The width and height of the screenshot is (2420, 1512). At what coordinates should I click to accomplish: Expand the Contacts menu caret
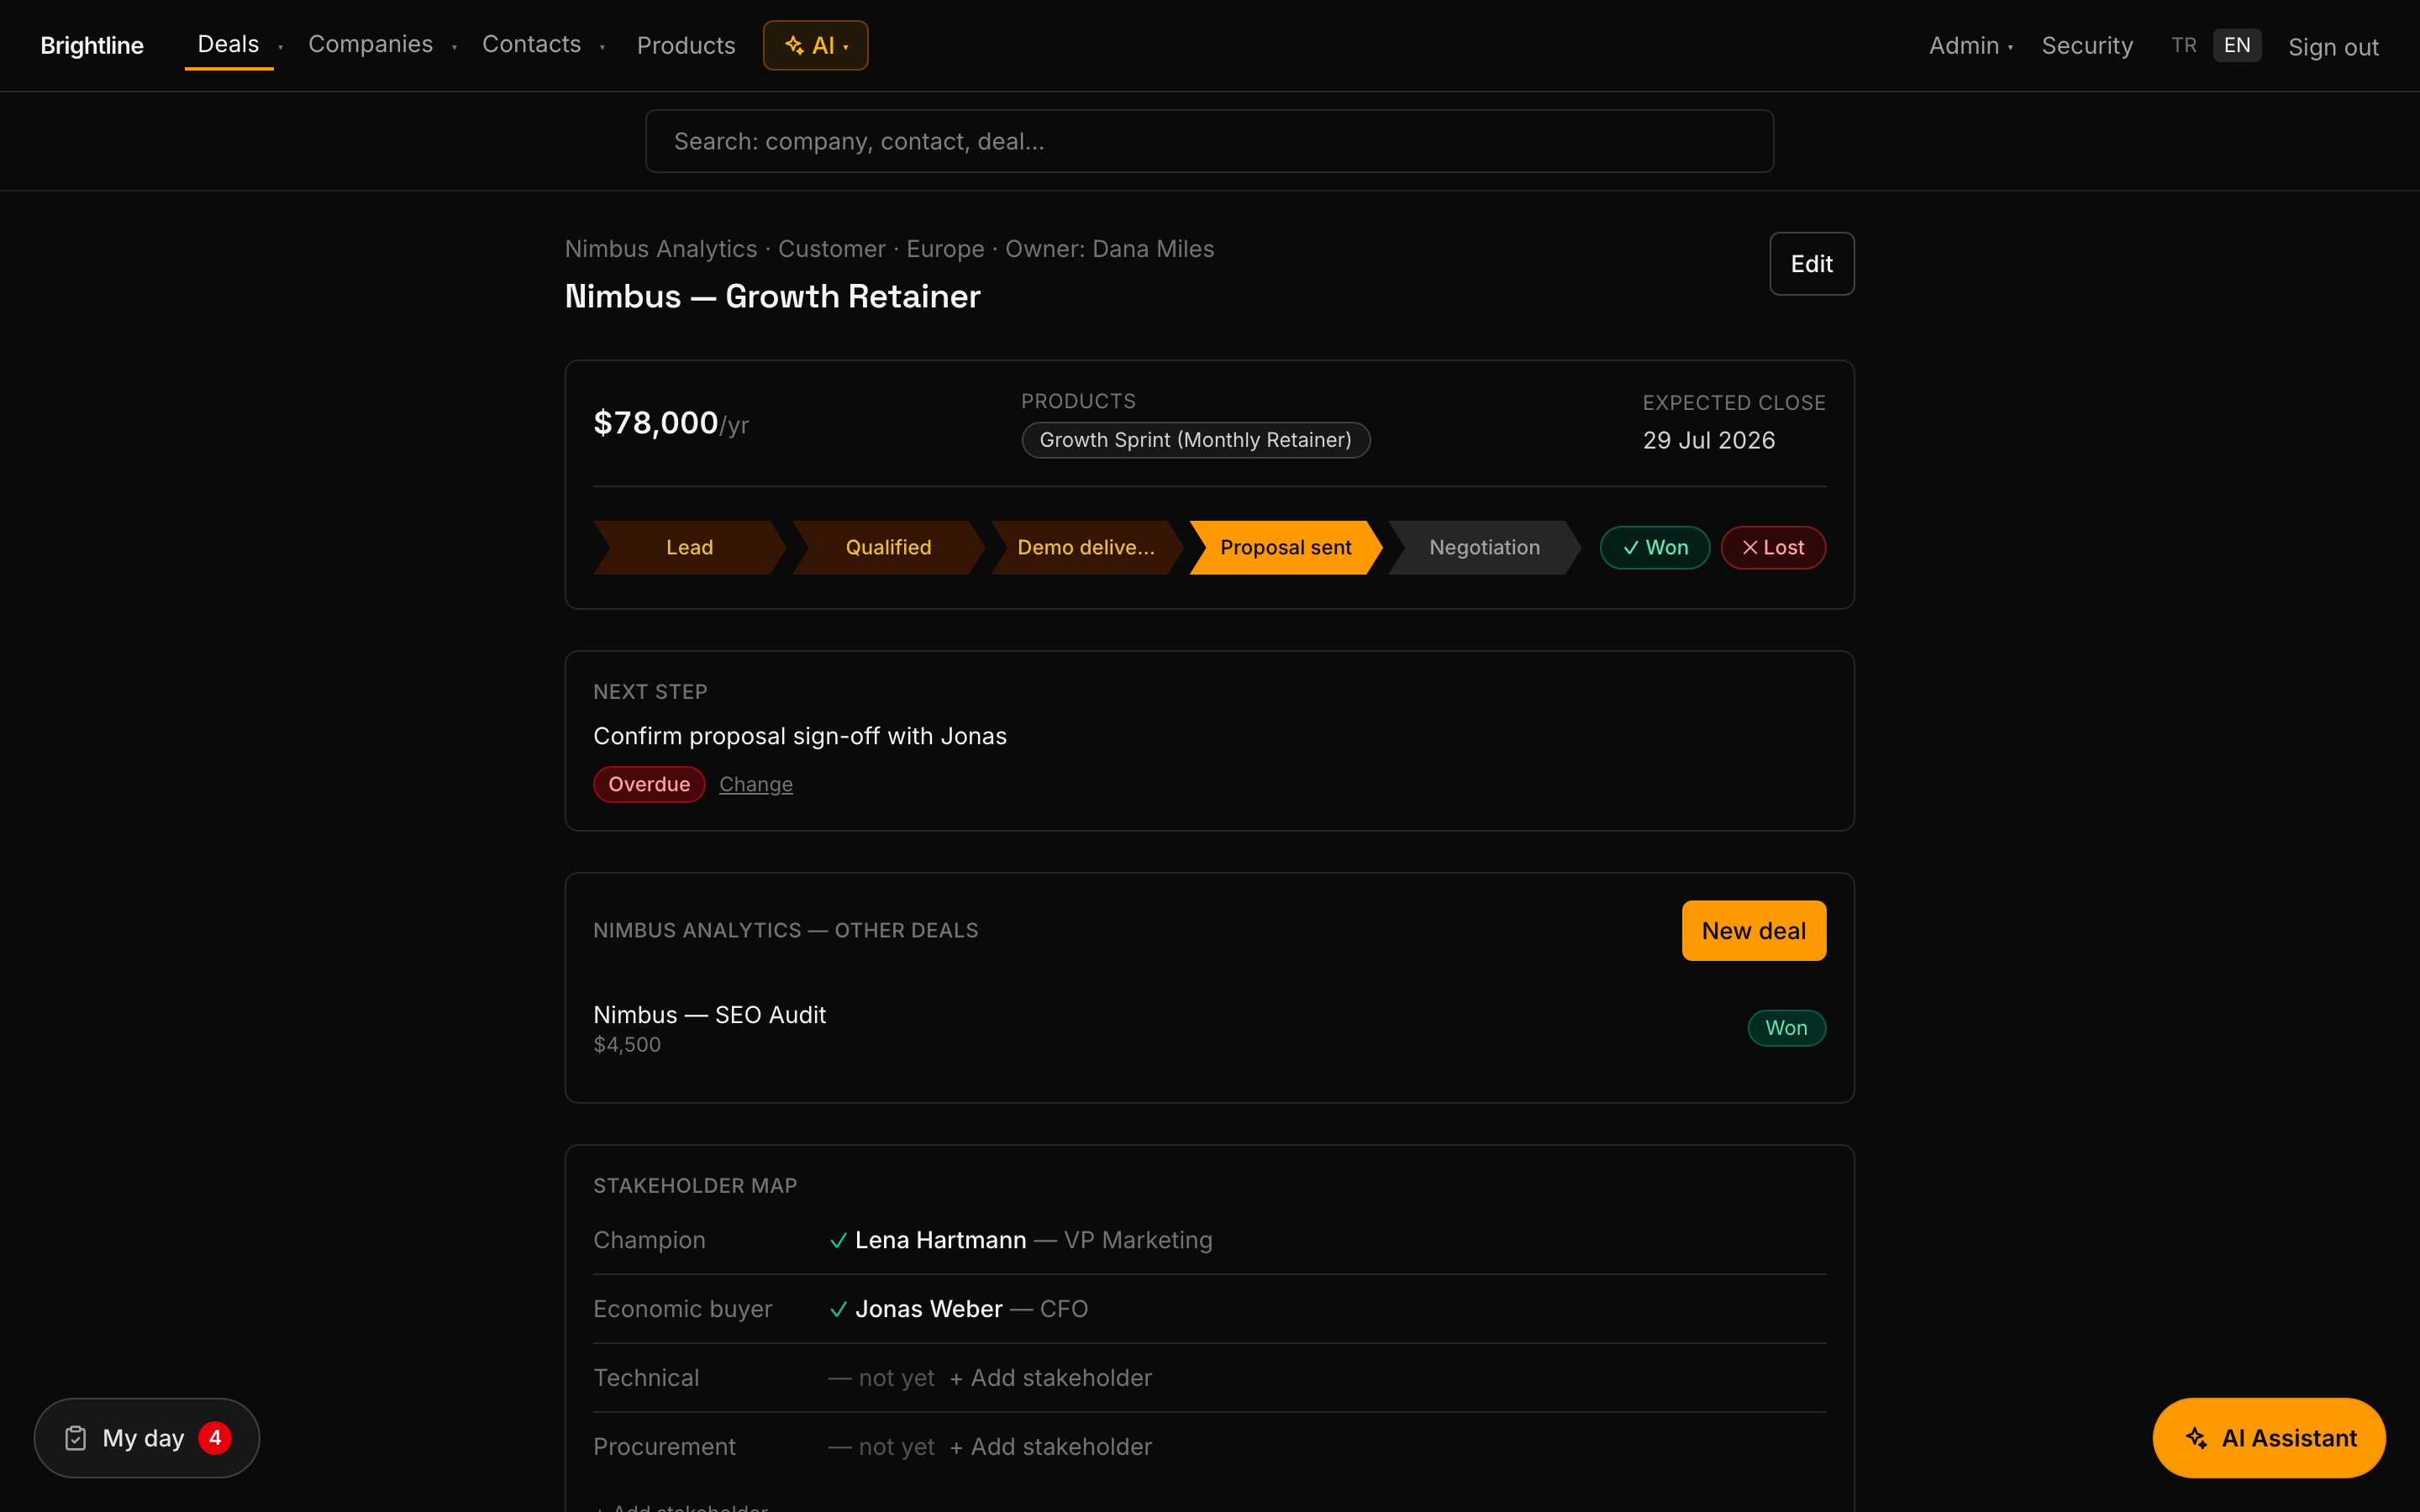(602, 47)
